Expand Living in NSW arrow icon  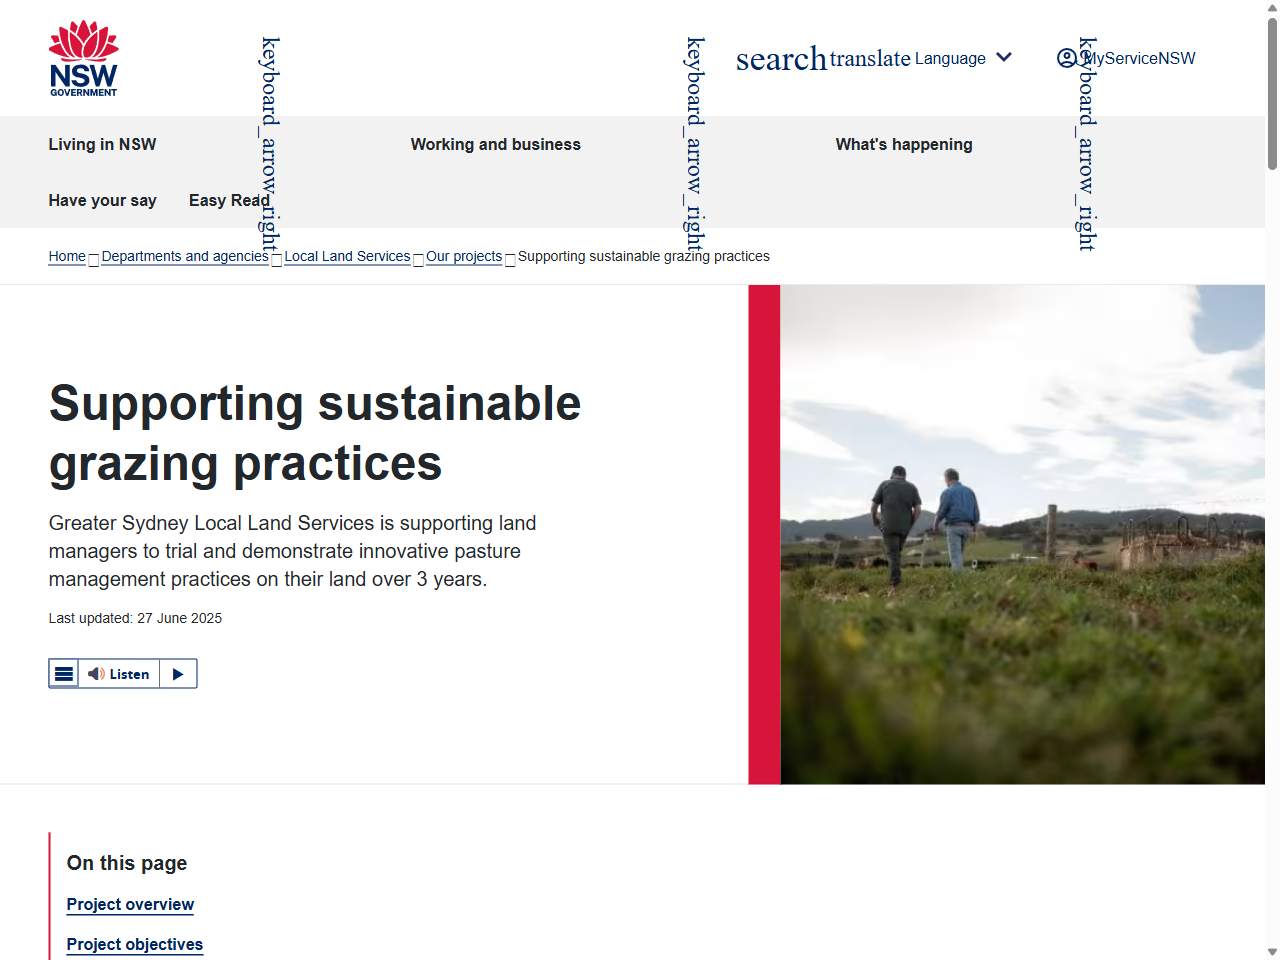pos(270,144)
